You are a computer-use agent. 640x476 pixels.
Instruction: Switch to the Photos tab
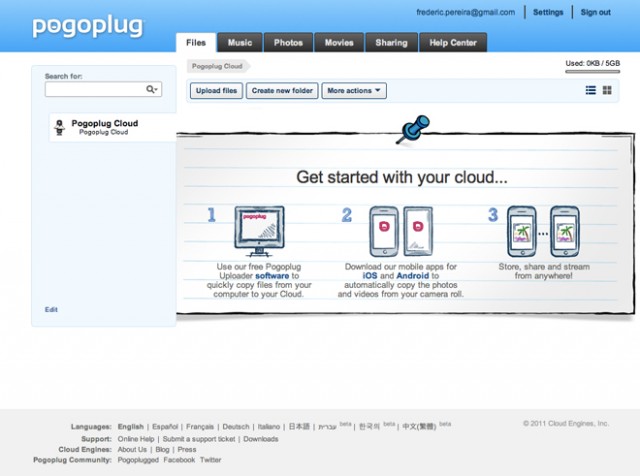tap(288, 42)
